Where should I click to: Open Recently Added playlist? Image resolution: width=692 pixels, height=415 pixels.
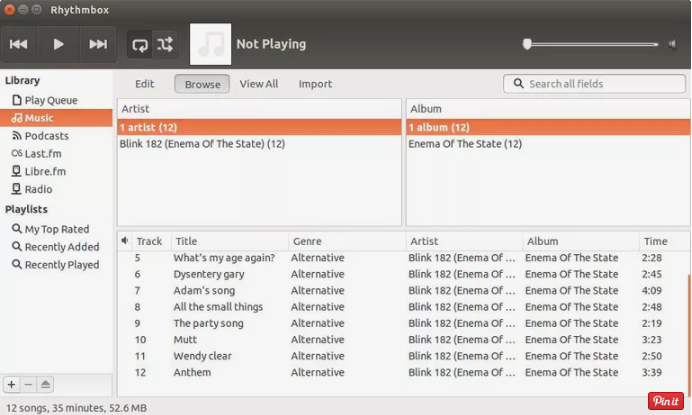pyautogui.click(x=55, y=247)
